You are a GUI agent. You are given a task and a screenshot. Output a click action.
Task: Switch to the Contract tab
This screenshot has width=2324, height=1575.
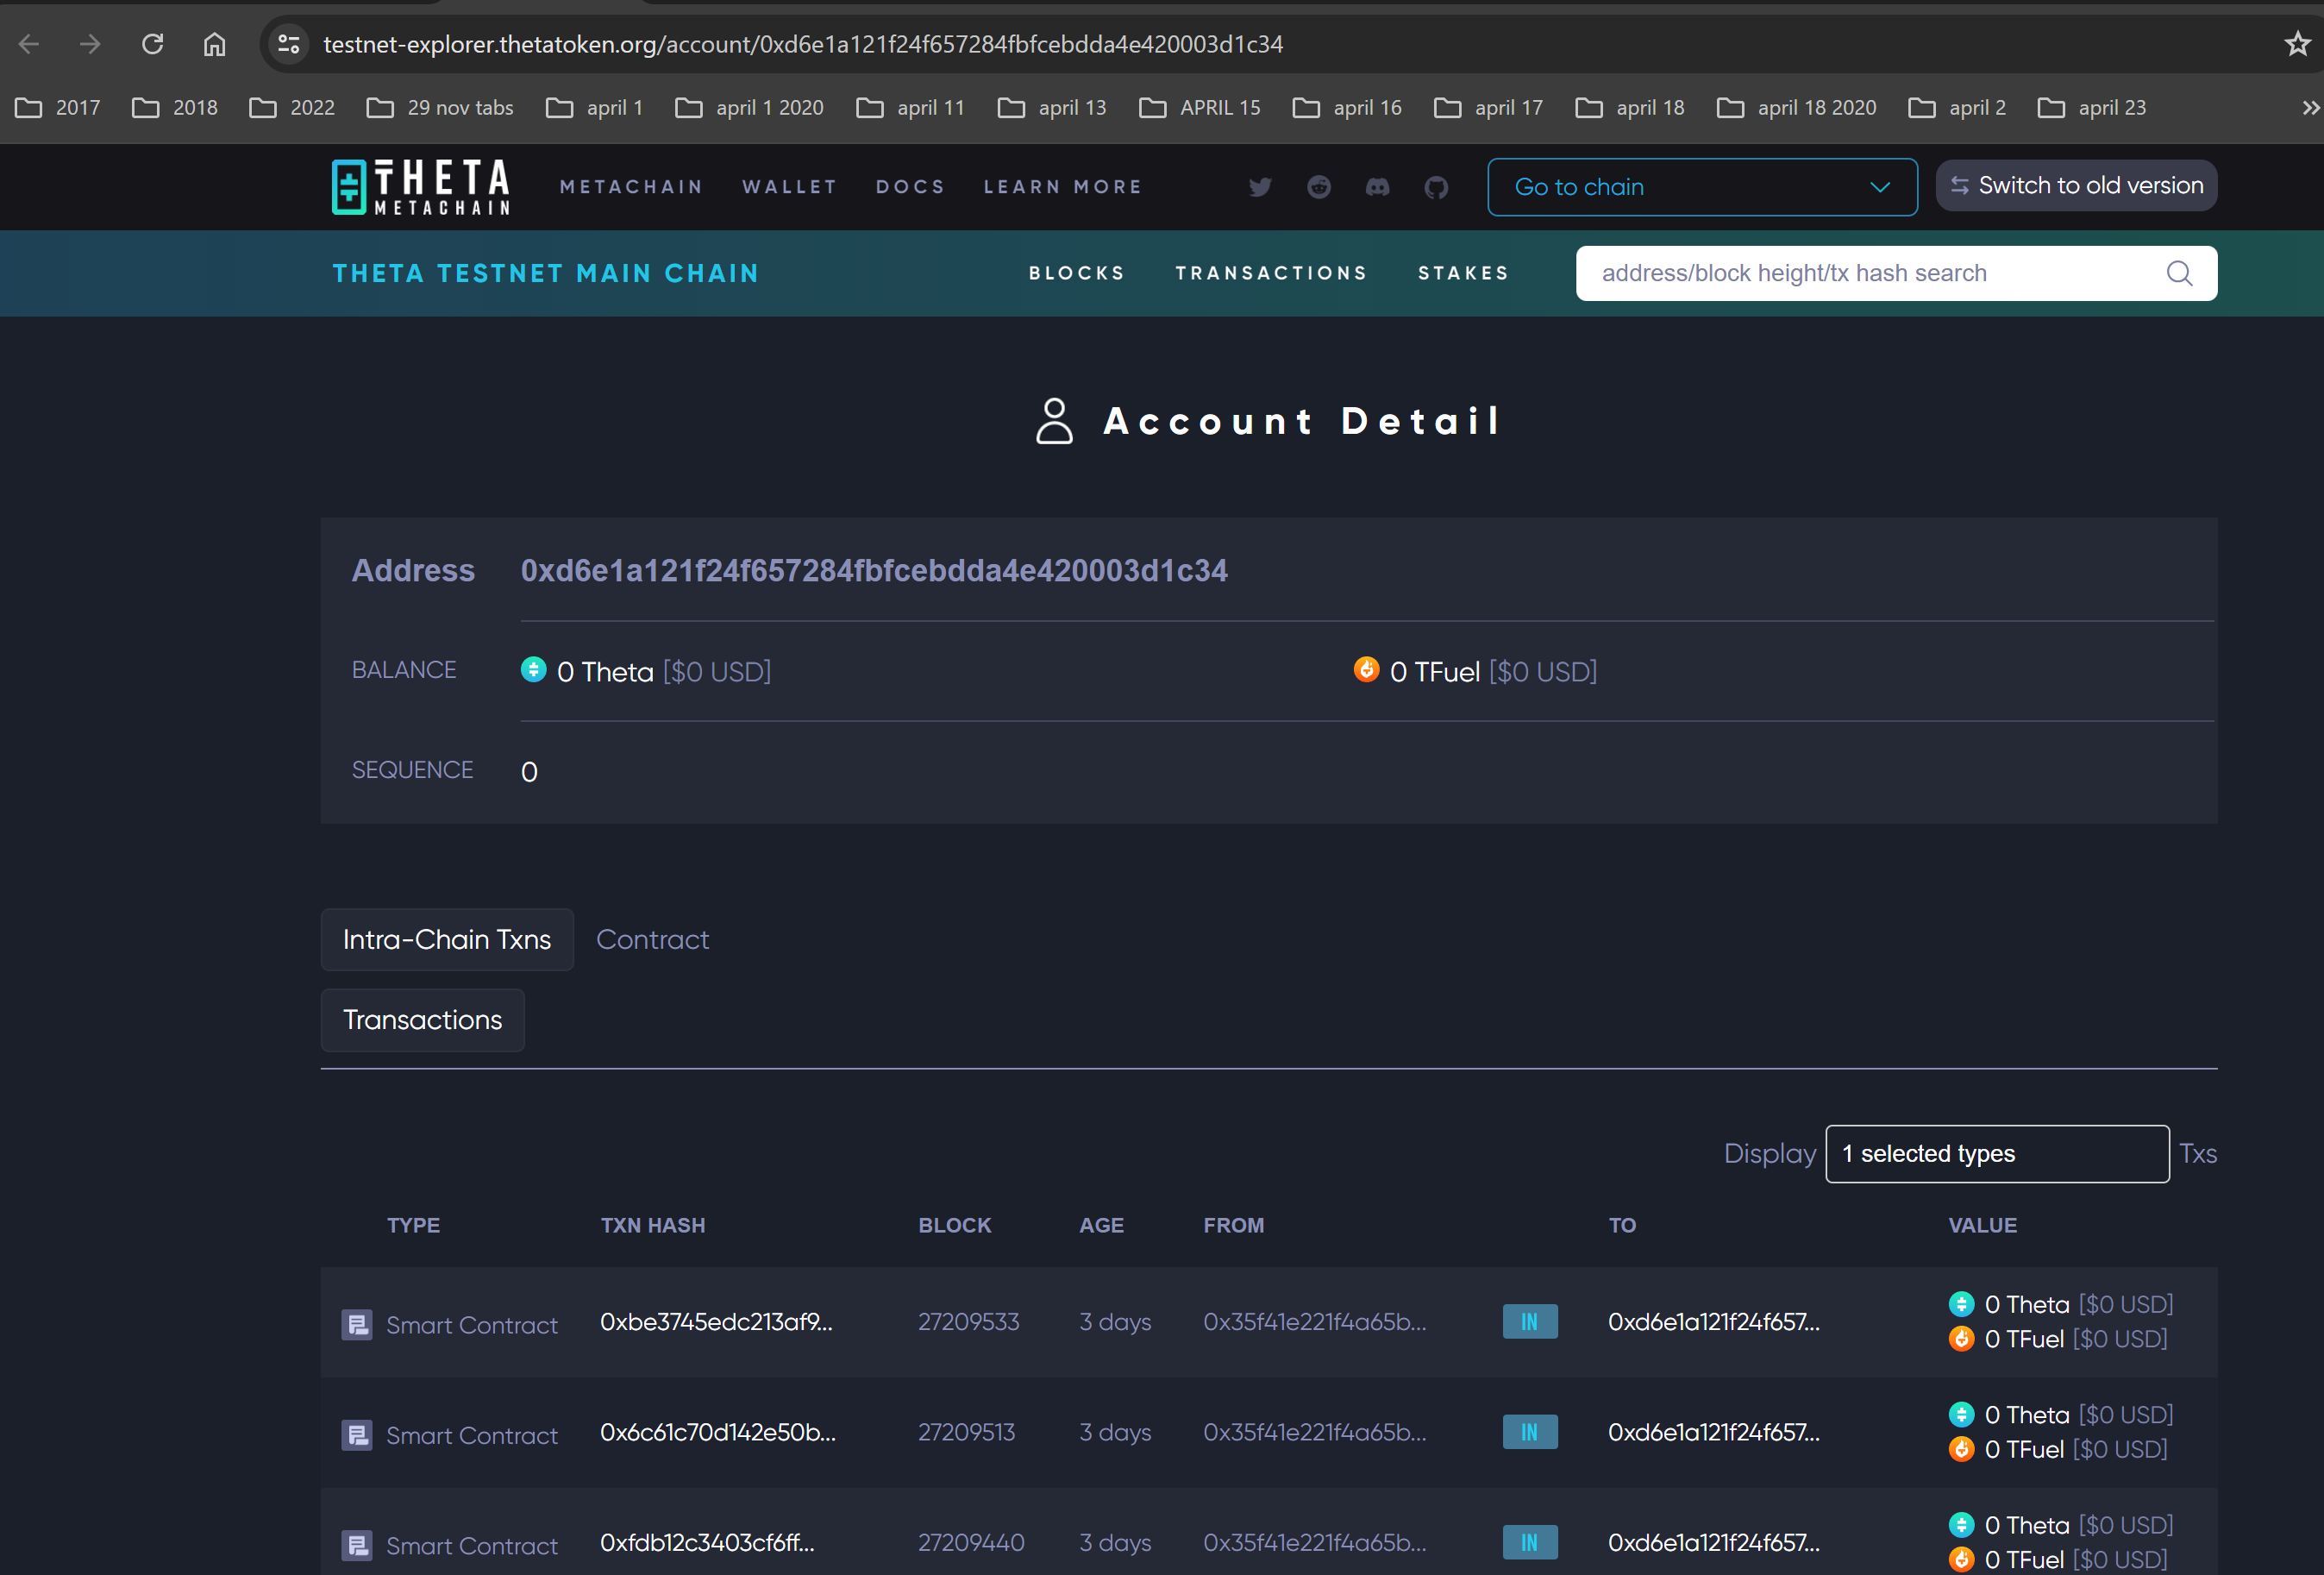[x=652, y=939]
